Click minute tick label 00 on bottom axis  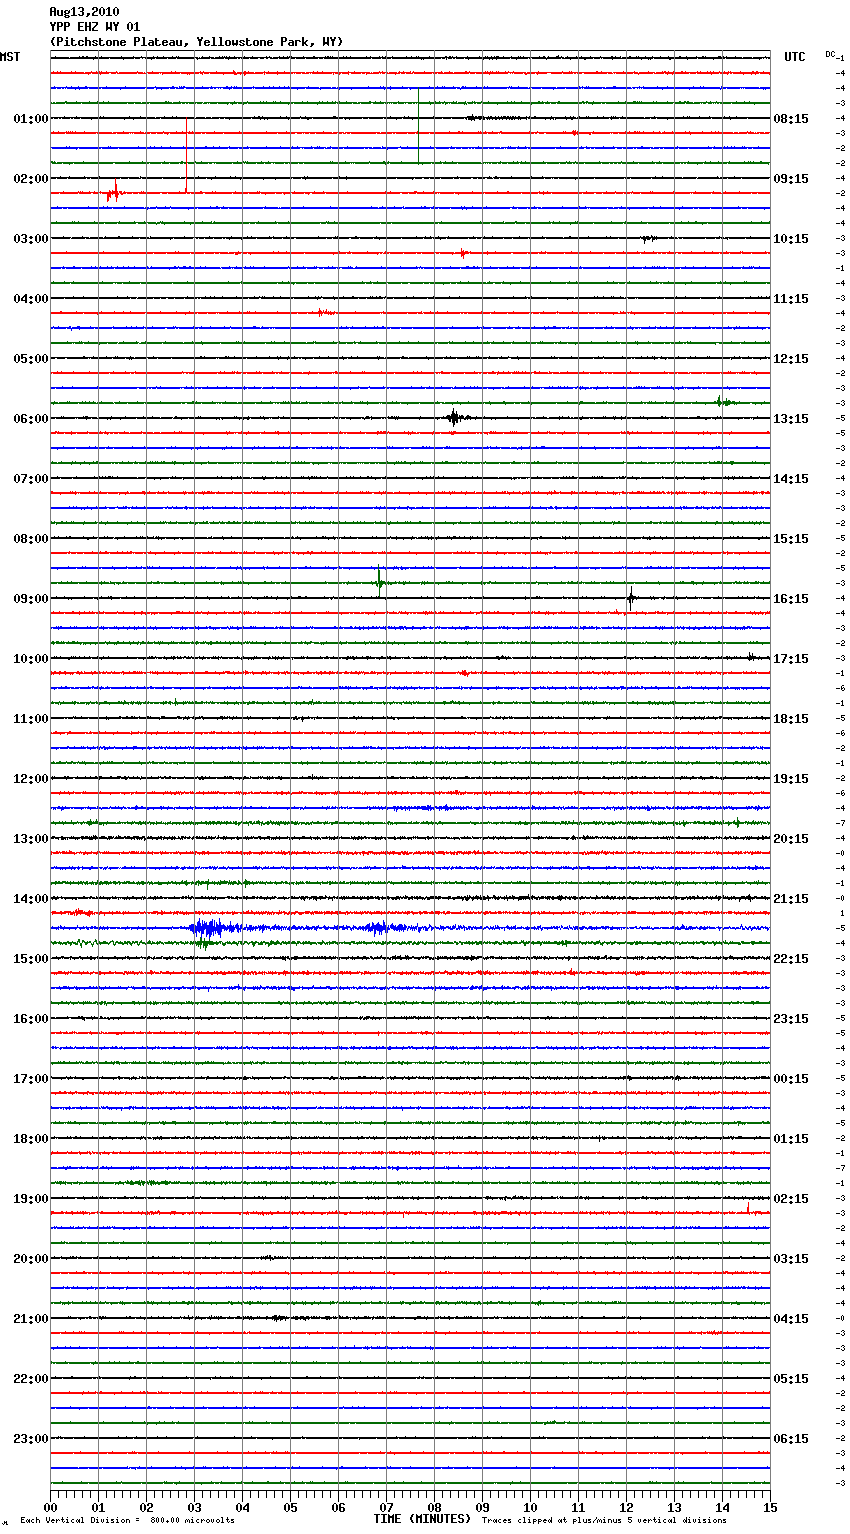pyautogui.click(x=50, y=1507)
